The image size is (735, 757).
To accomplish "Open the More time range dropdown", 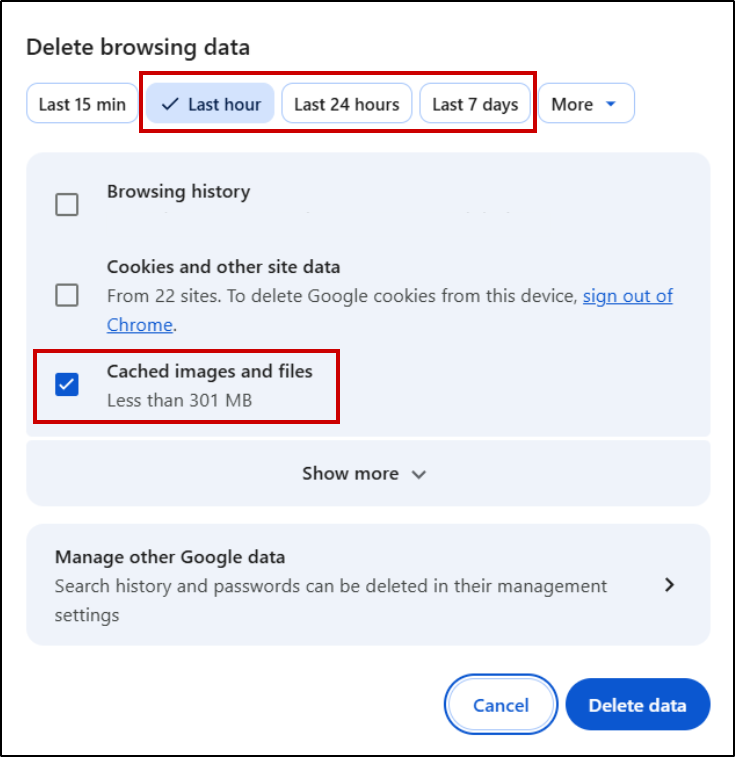I will point(586,104).
